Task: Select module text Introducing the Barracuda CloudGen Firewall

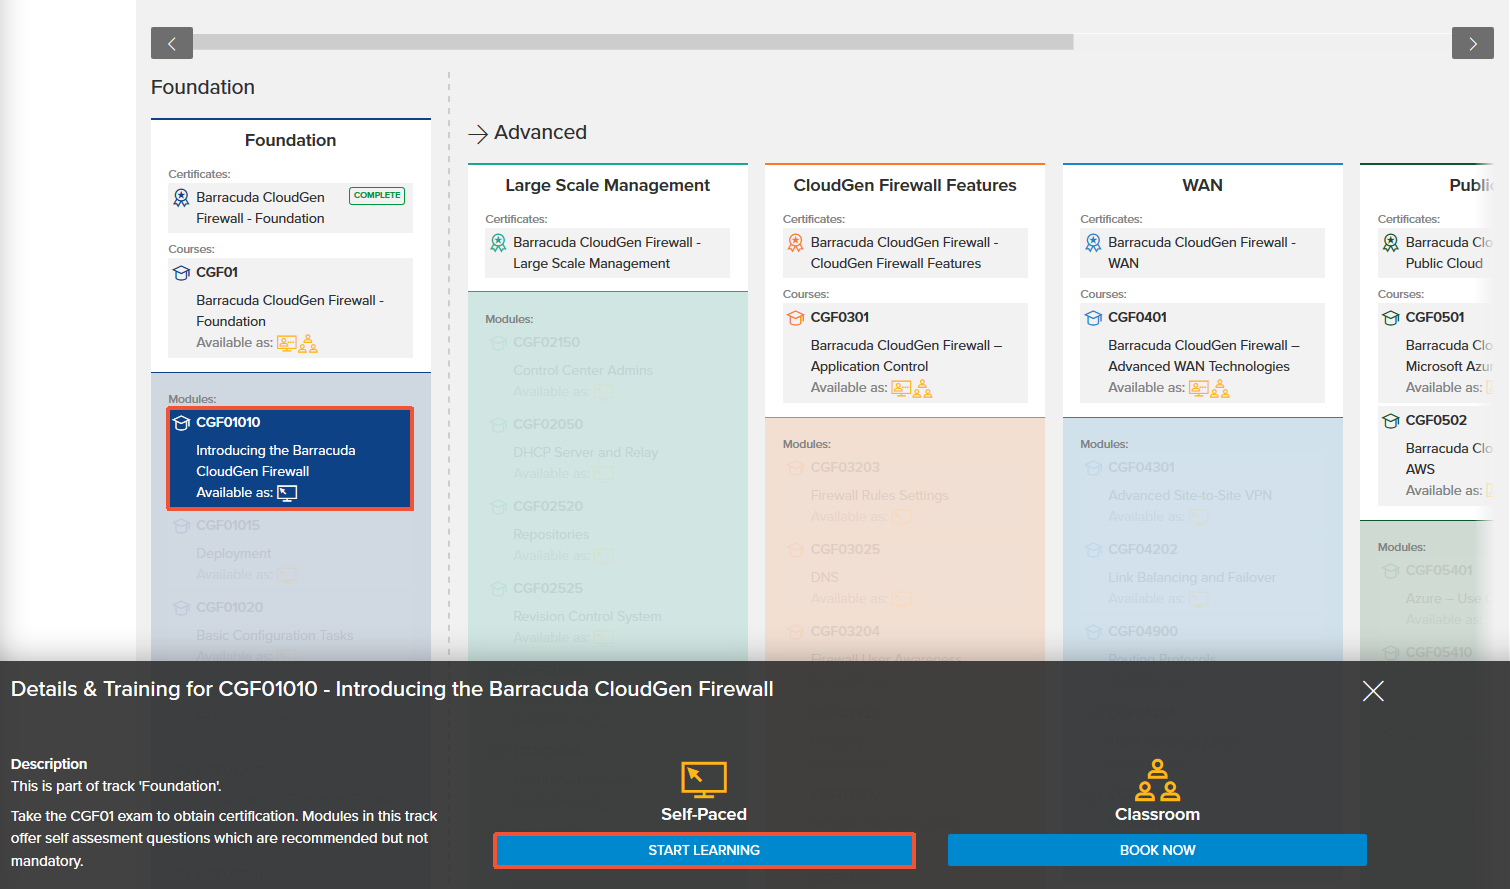Action: [275, 461]
